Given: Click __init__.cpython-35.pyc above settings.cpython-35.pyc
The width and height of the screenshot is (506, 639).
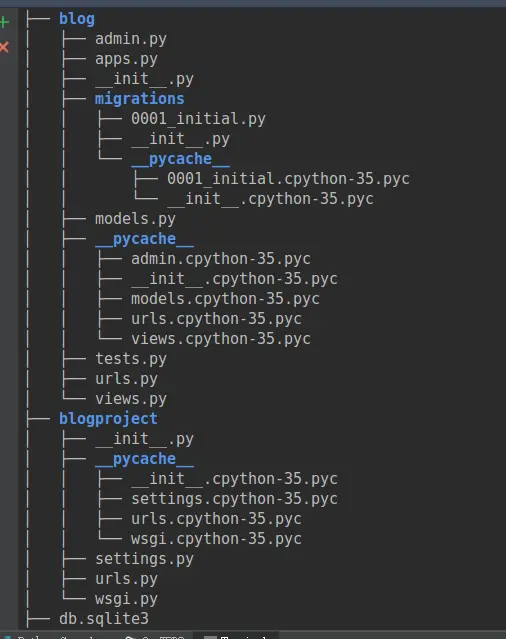Looking at the screenshot, I should click(x=234, y=479).
